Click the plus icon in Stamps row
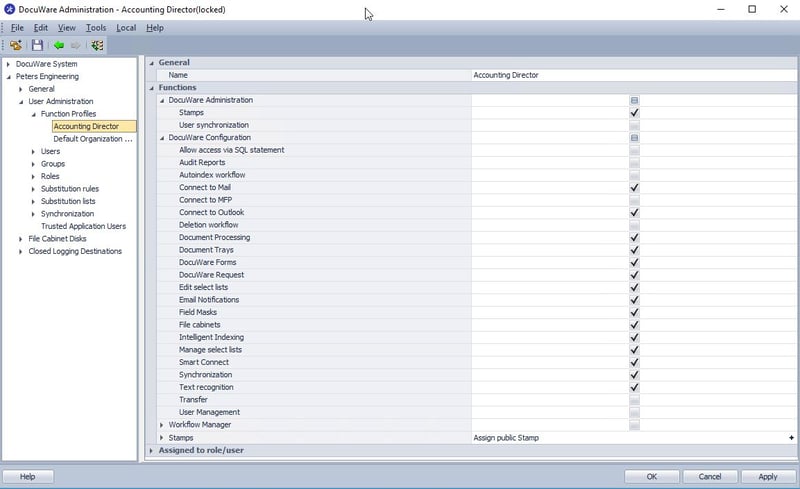 pos(791,438)
